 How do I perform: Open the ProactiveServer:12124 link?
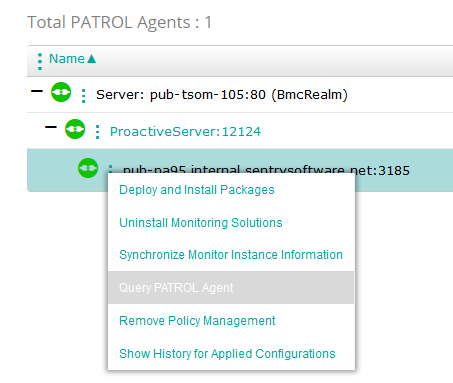(x=185, y=132)
